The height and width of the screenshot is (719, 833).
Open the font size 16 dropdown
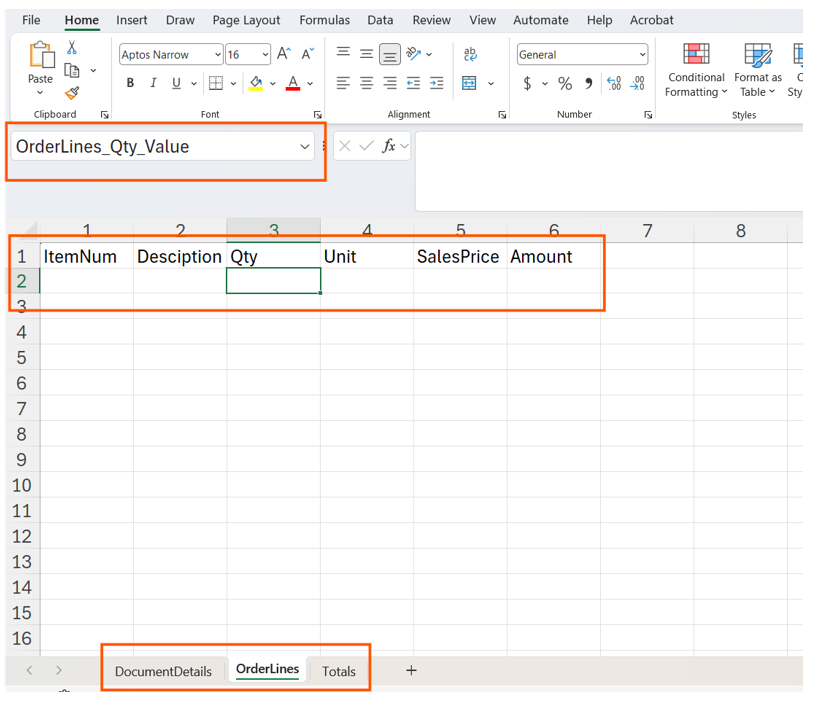click(265, 54)
